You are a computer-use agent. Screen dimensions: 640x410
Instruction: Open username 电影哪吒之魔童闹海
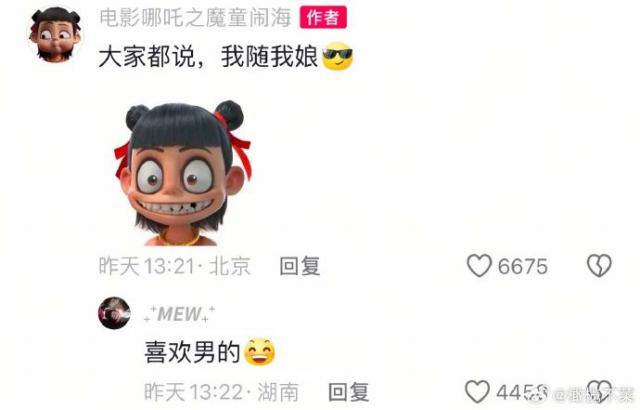[195, 18]
